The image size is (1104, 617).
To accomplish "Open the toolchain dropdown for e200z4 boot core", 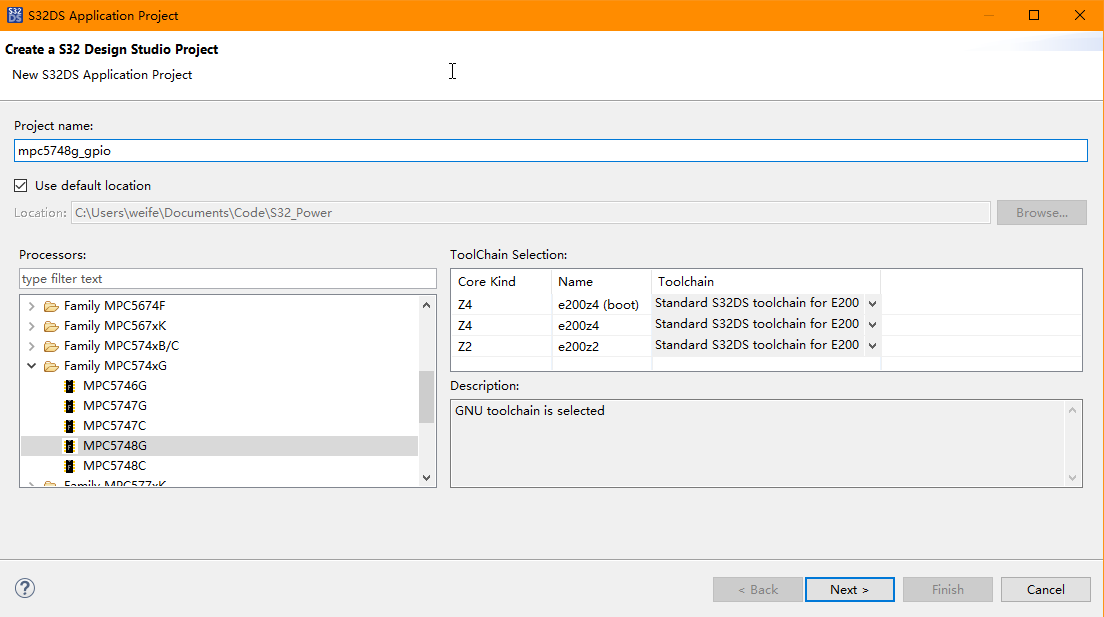I will (872, 302).
